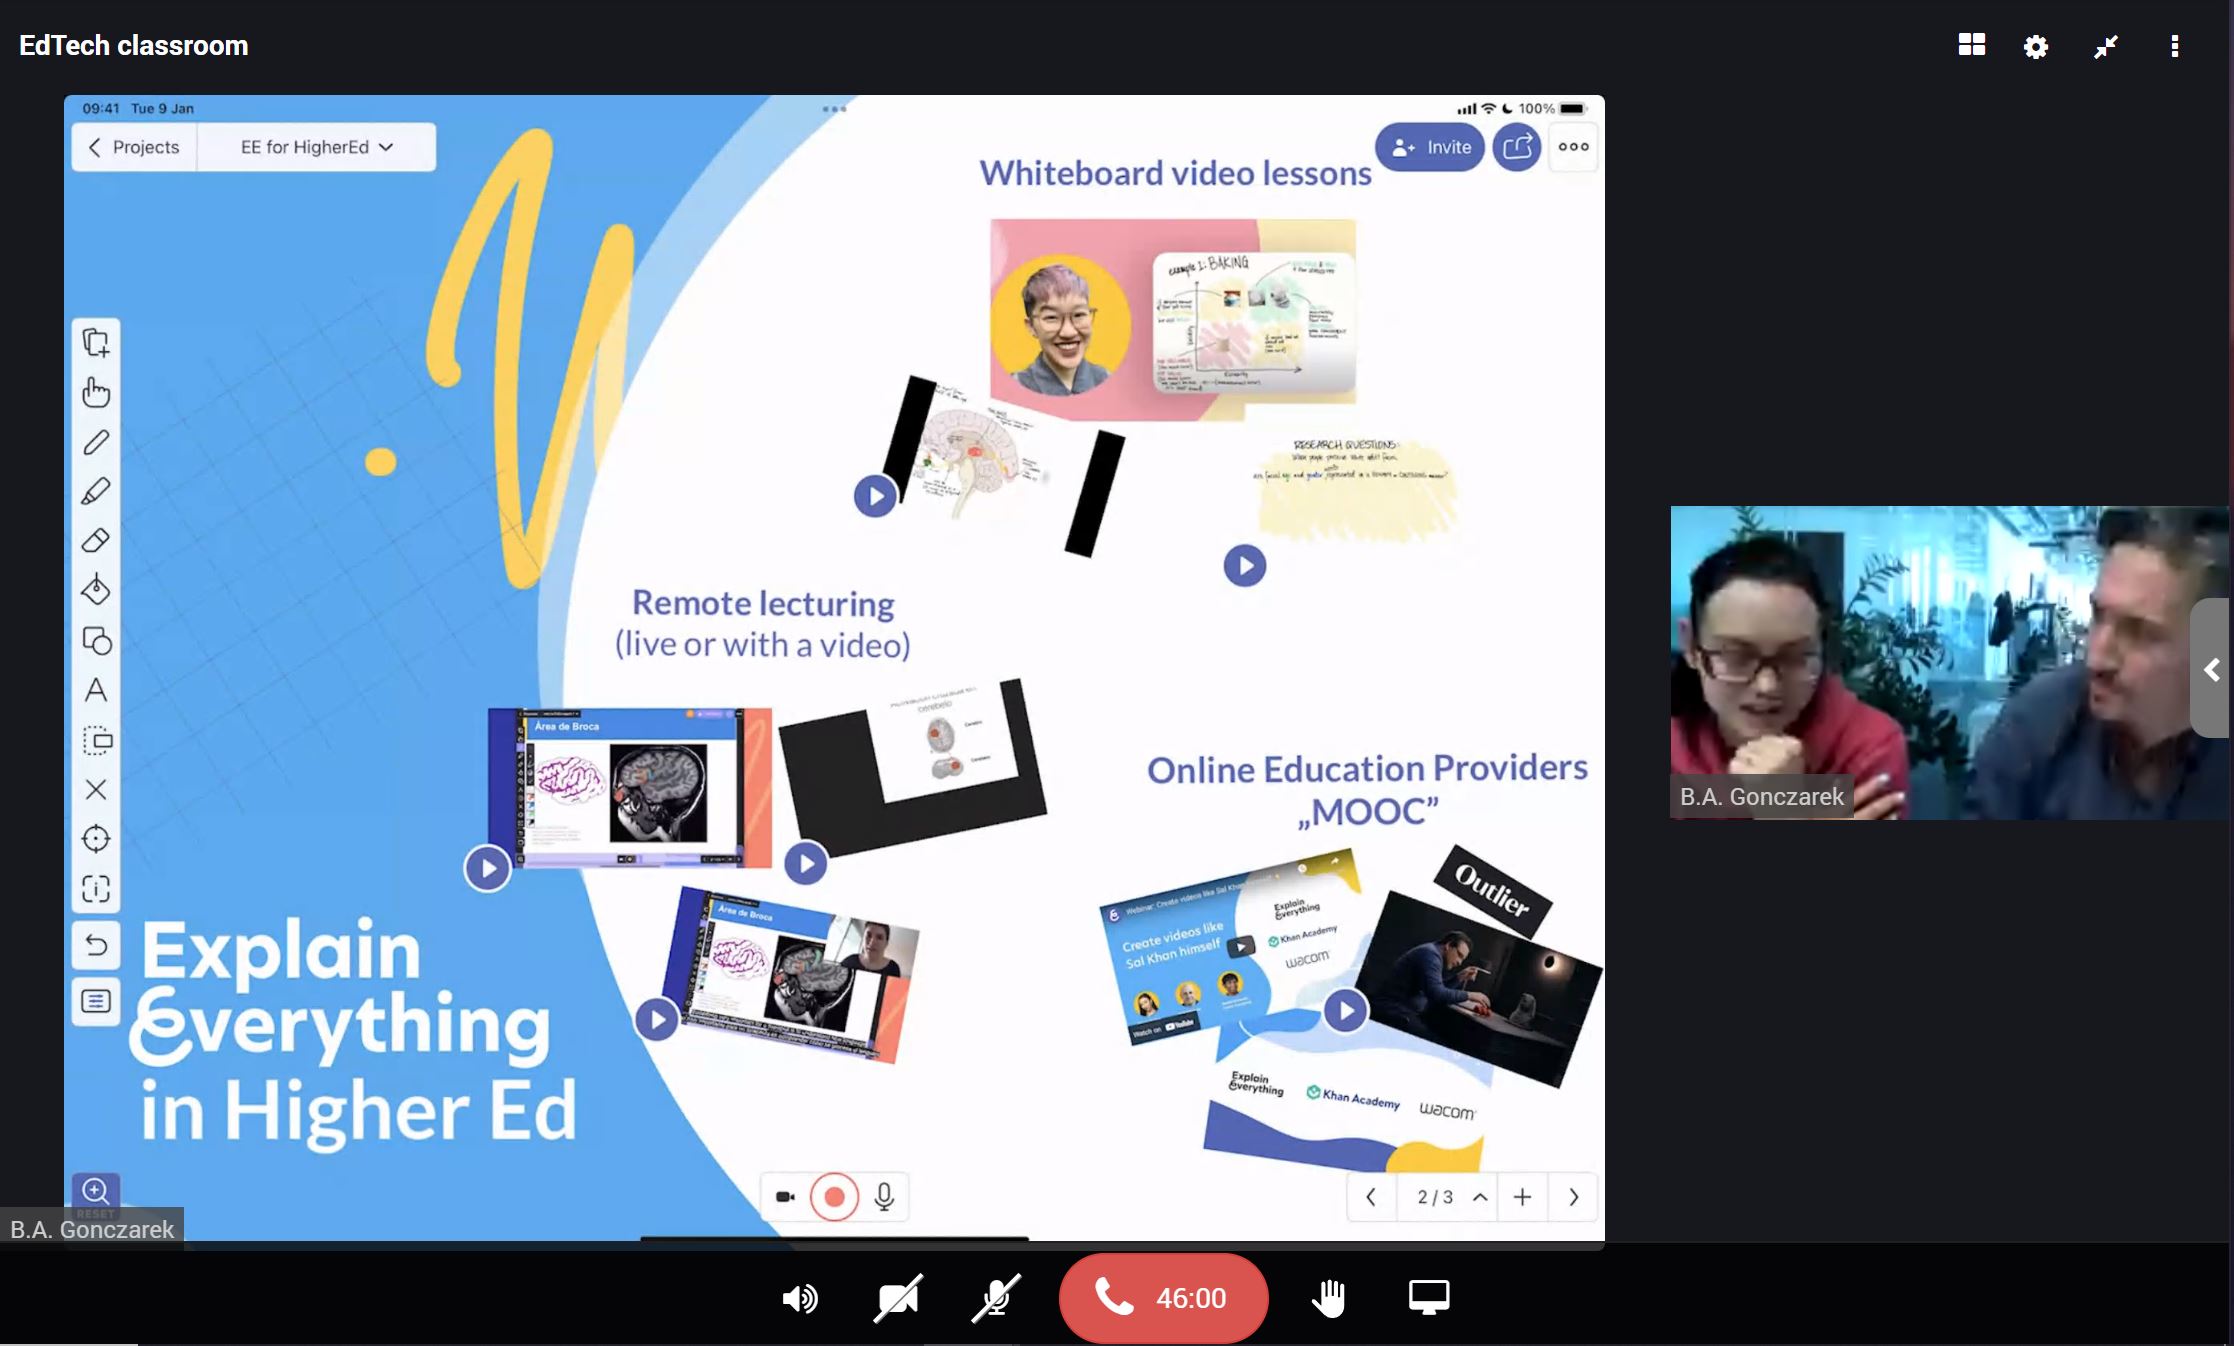Select the shapes tool
The height and width of the screenshot is (1346, 2234).
[96, 640]
